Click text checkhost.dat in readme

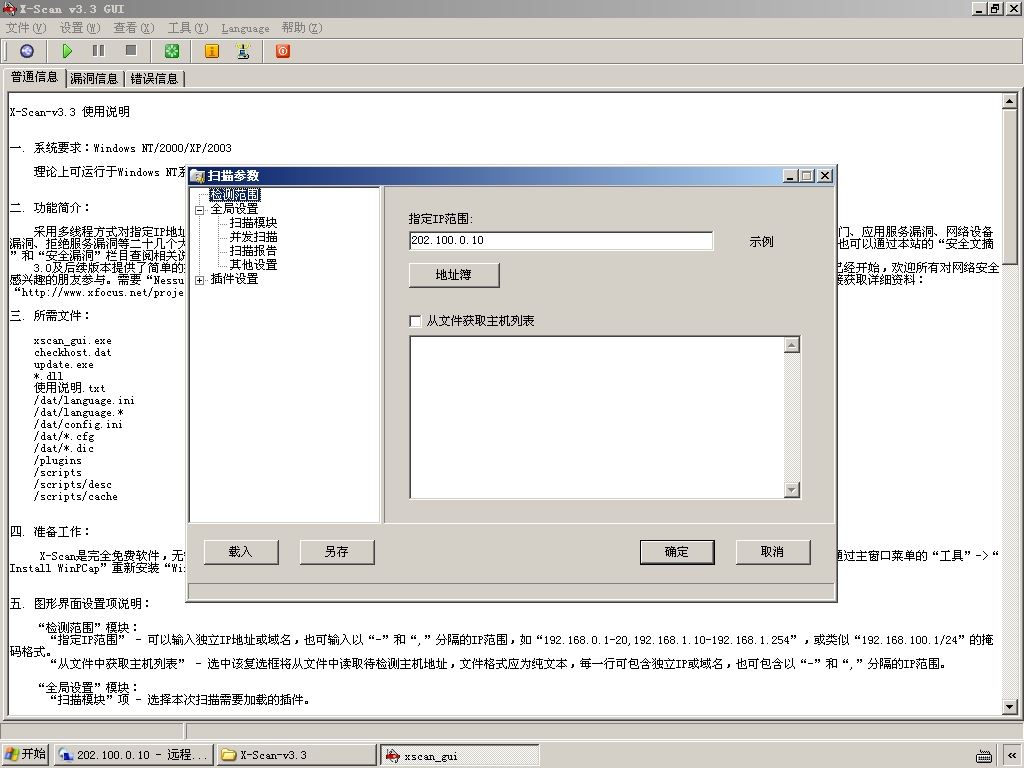click(72, 352)
